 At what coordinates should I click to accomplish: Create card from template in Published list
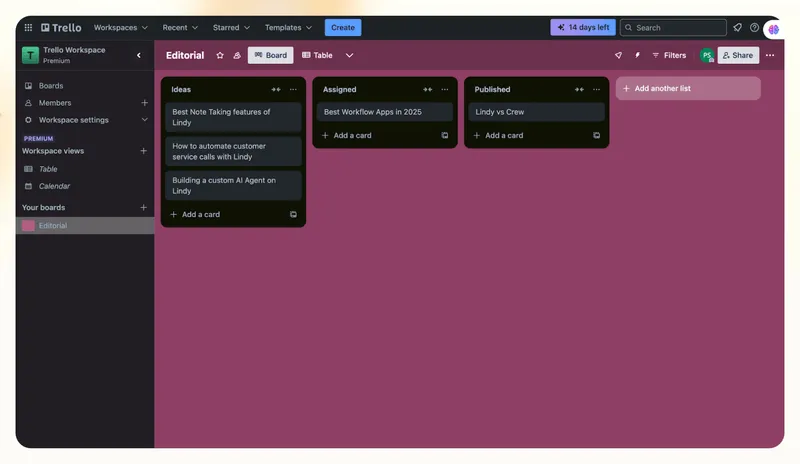click(596, 135)
